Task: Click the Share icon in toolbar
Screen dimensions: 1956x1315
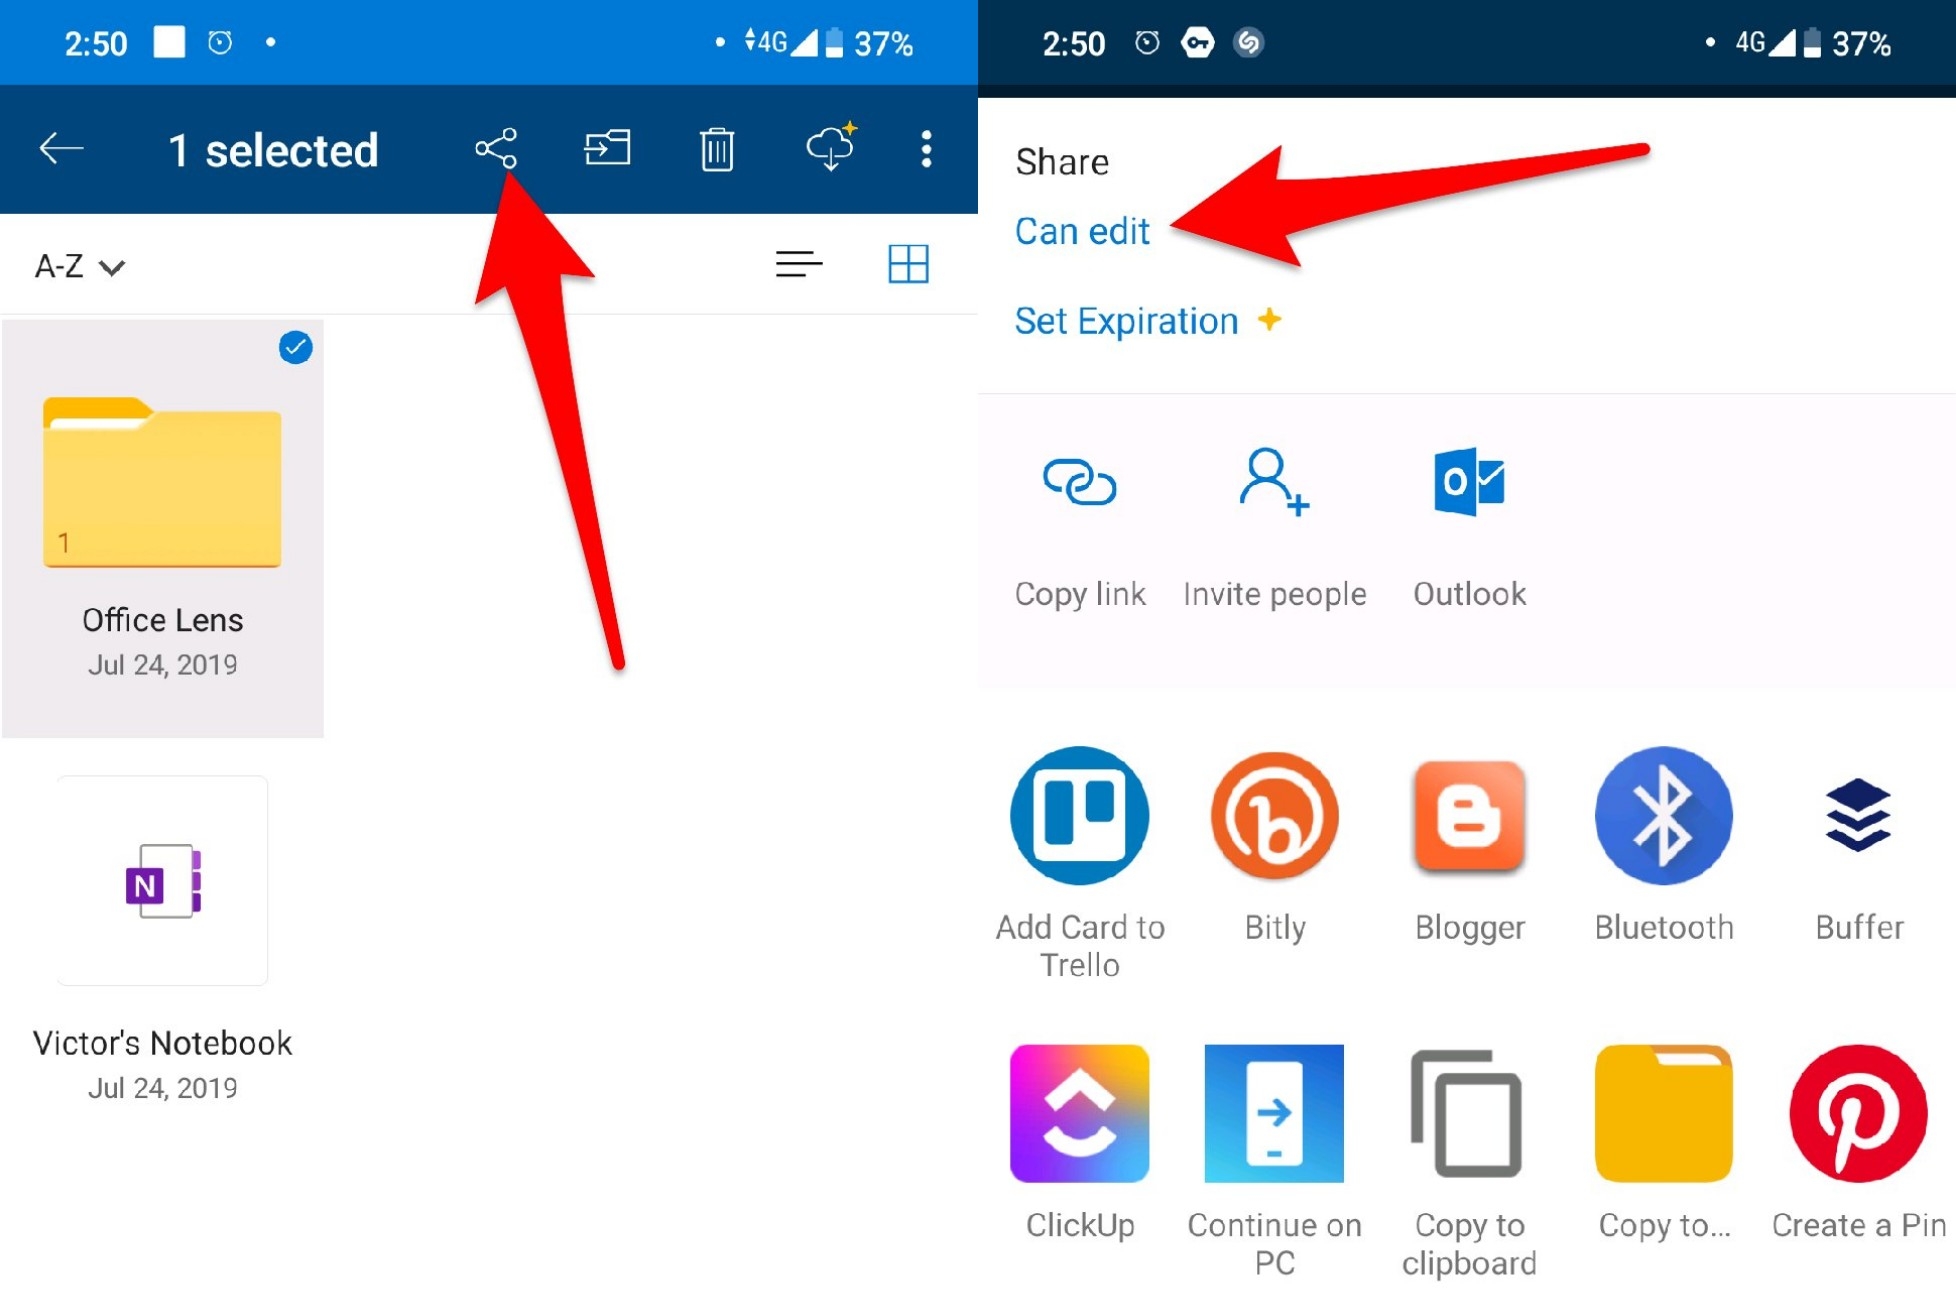Action: 495,147
